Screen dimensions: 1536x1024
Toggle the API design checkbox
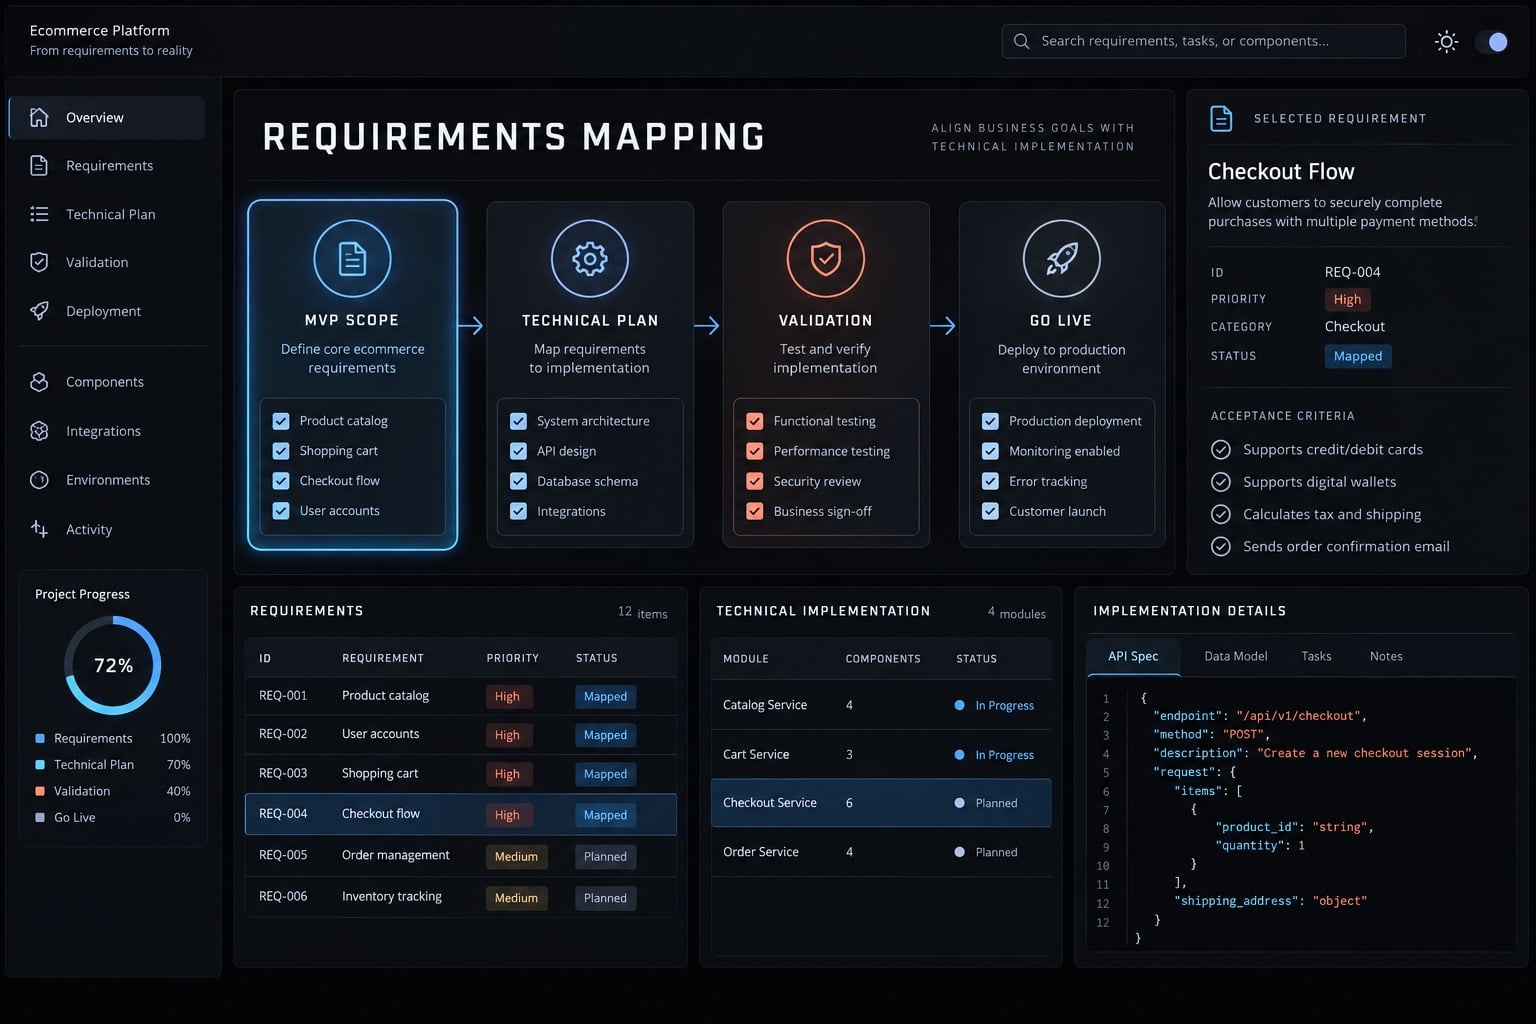pyautogui.click(x=518, y=451)
